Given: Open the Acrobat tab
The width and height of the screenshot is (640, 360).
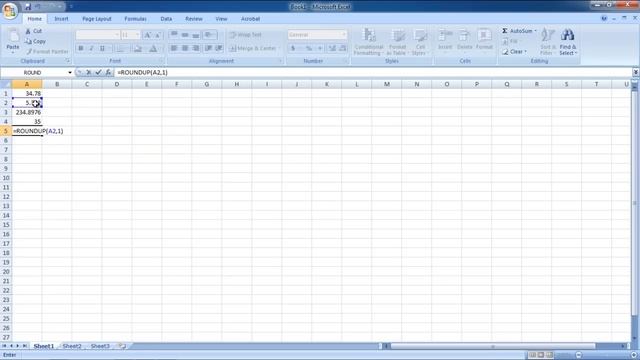Looking at the screenshot, I should point(250,19).
